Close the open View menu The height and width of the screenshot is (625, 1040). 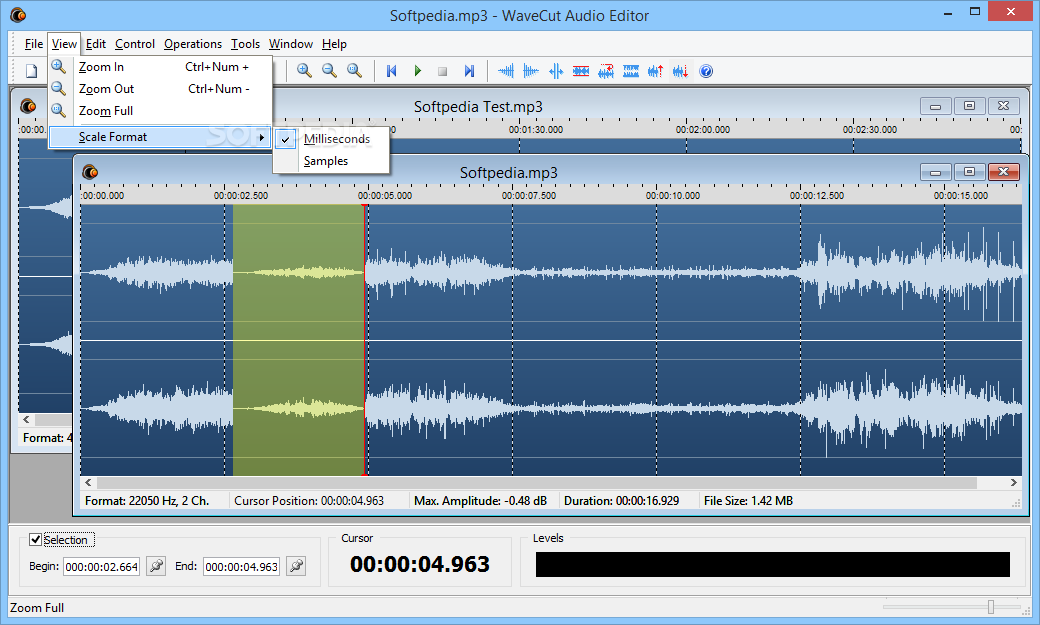(64, 44)
